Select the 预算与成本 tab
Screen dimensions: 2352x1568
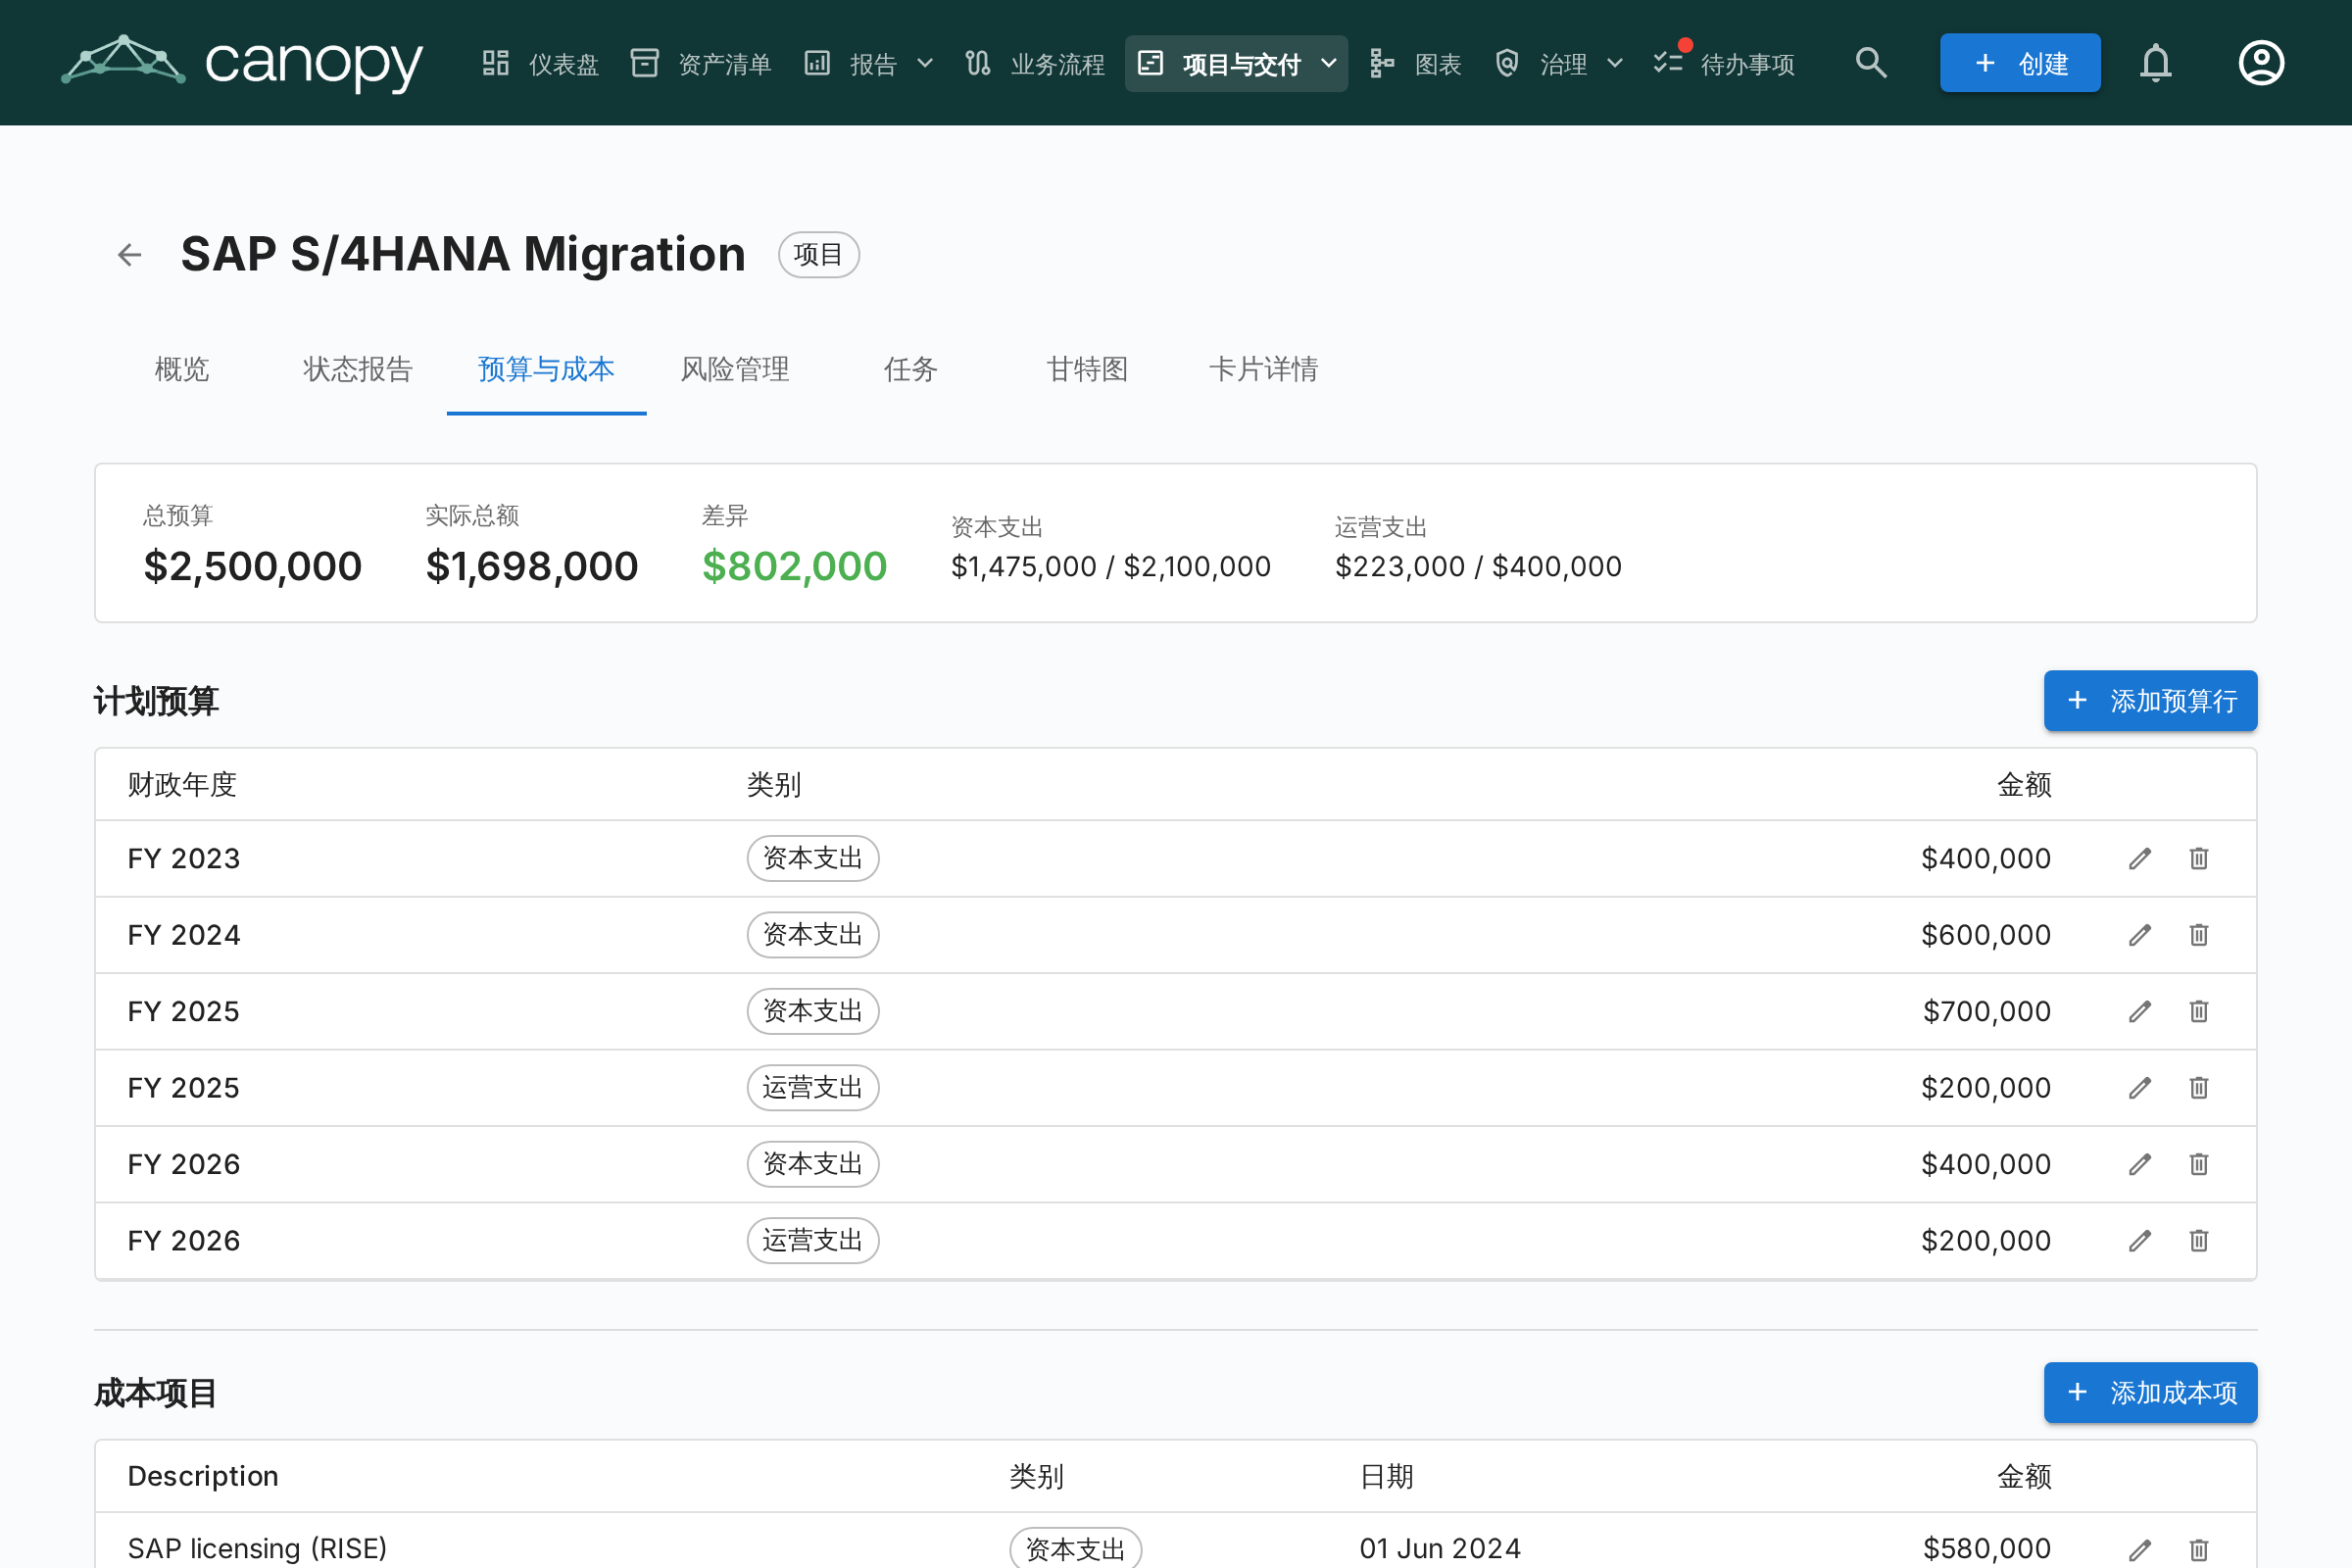pyautogui.click(x=546, y=370)
